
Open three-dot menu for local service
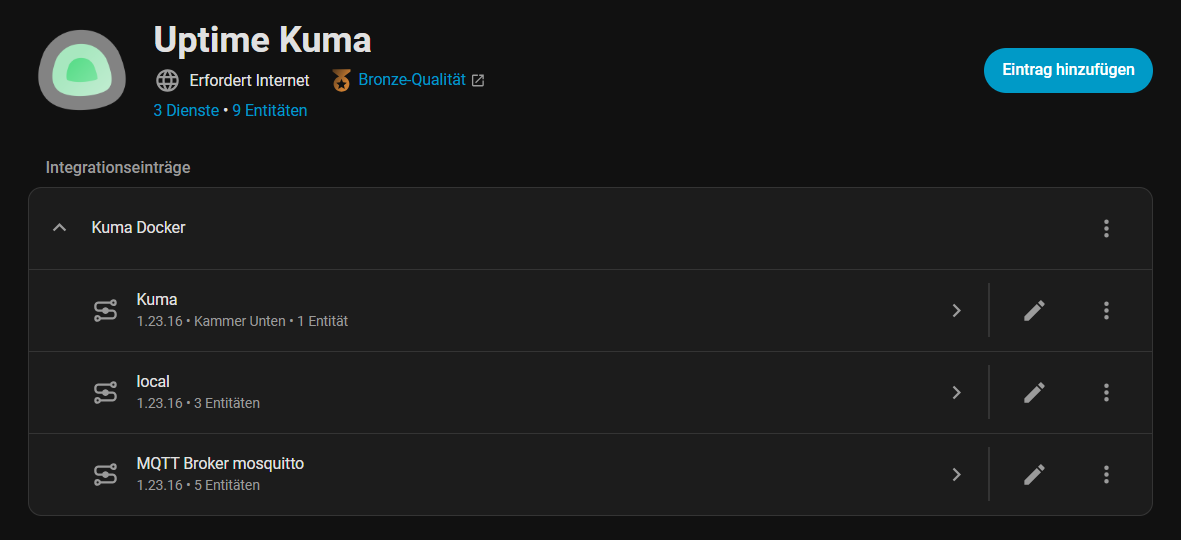pos(1106,392)
